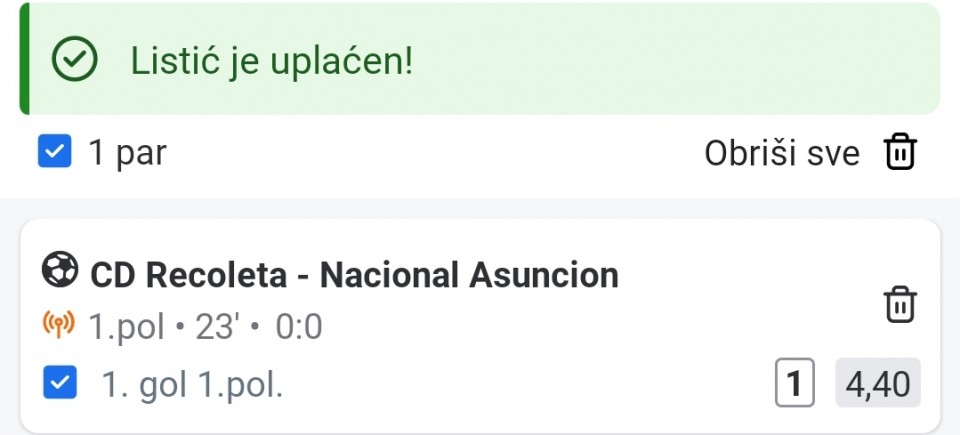The width and height of the screenshot is (960, 435).
Task: Click the orange live broadcast icon
Action: point(59,325)
